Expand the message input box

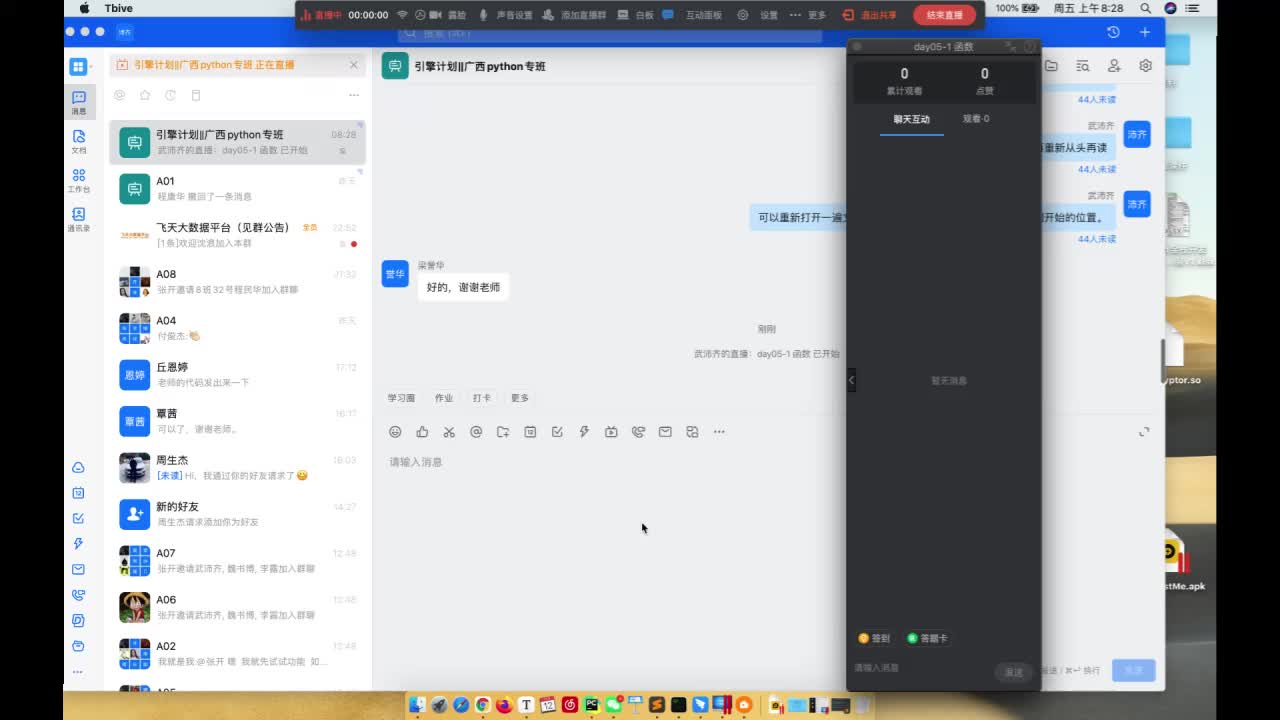pos(1144,432)
